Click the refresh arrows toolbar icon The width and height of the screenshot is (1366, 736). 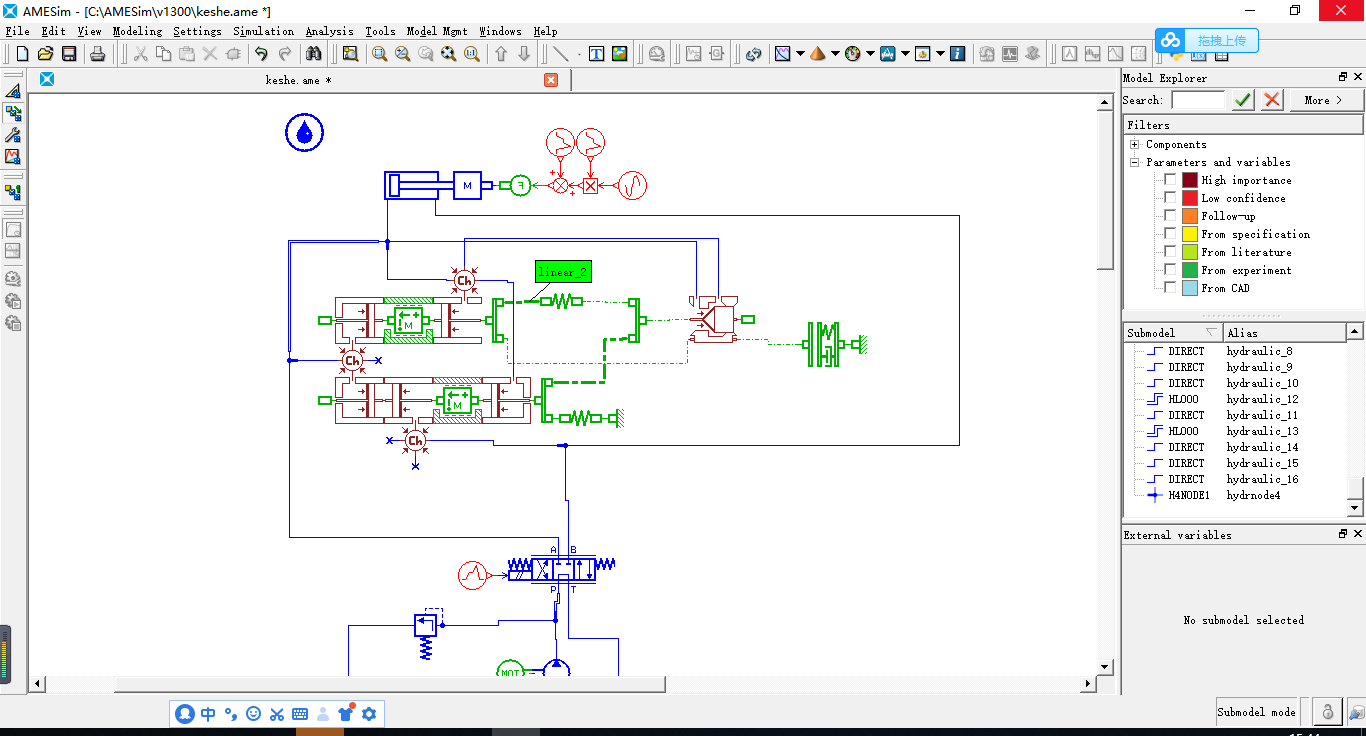(754, 54)
